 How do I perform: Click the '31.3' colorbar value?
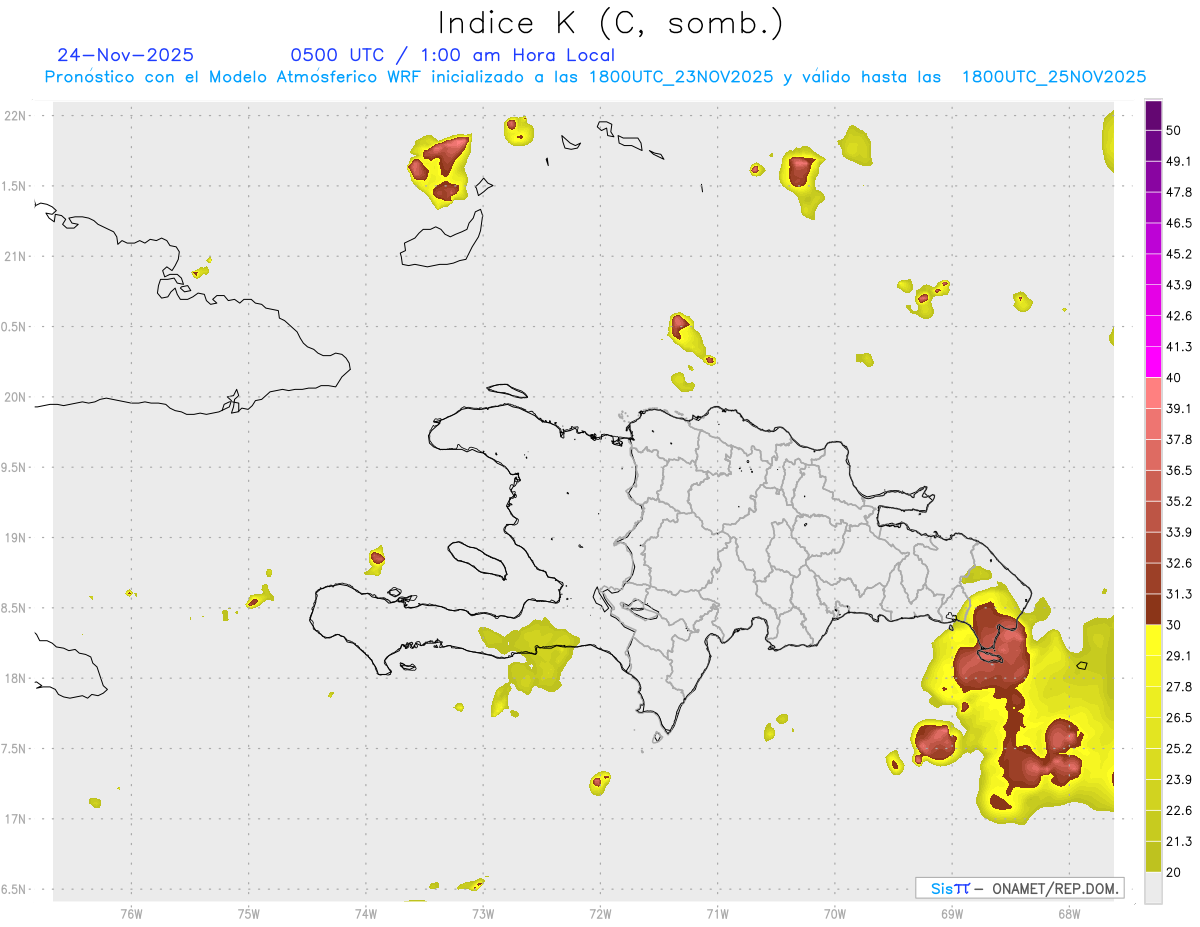click(x=1179, y=594)
